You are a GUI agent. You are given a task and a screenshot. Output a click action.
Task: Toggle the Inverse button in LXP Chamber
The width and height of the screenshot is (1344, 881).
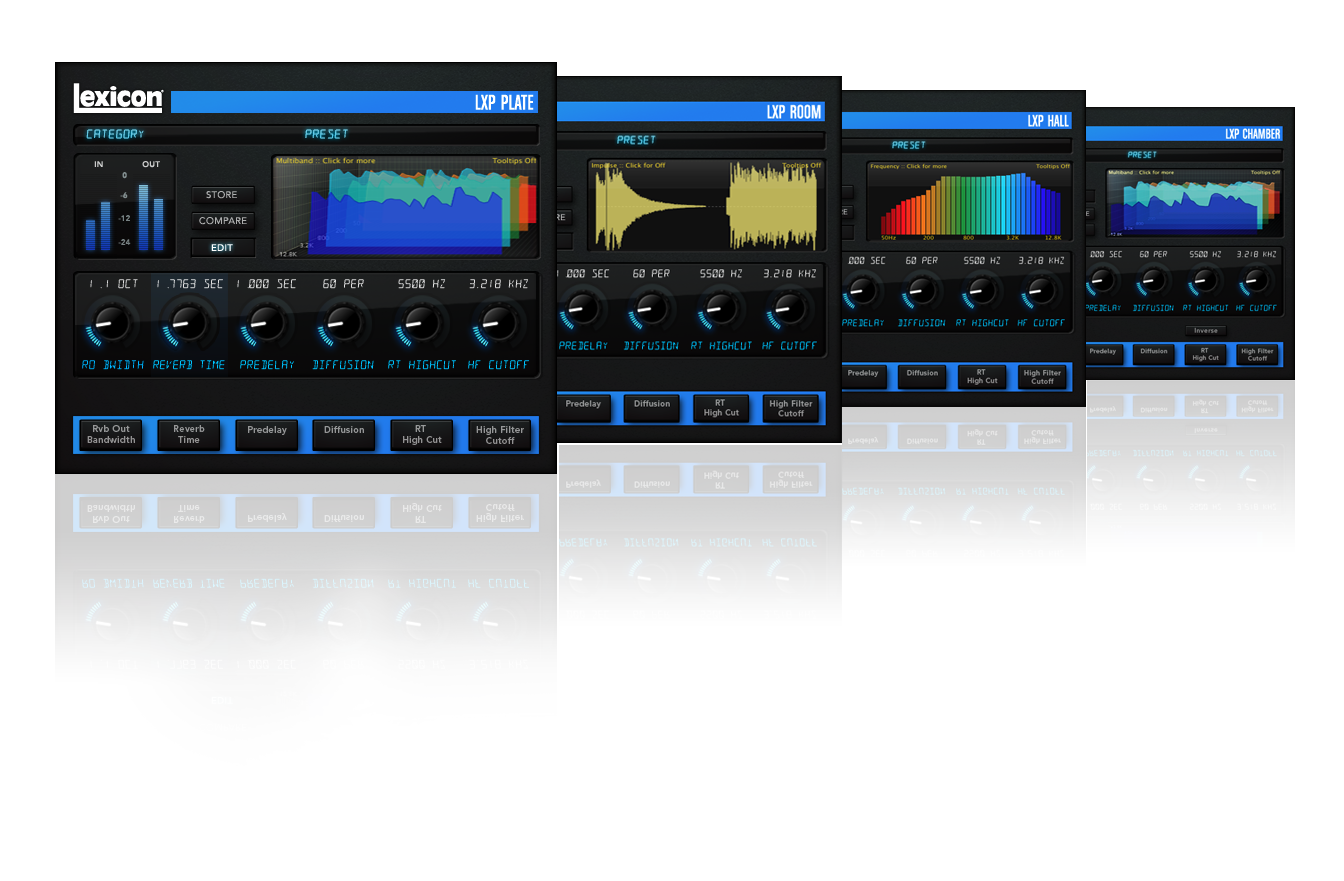point(1205,331)
